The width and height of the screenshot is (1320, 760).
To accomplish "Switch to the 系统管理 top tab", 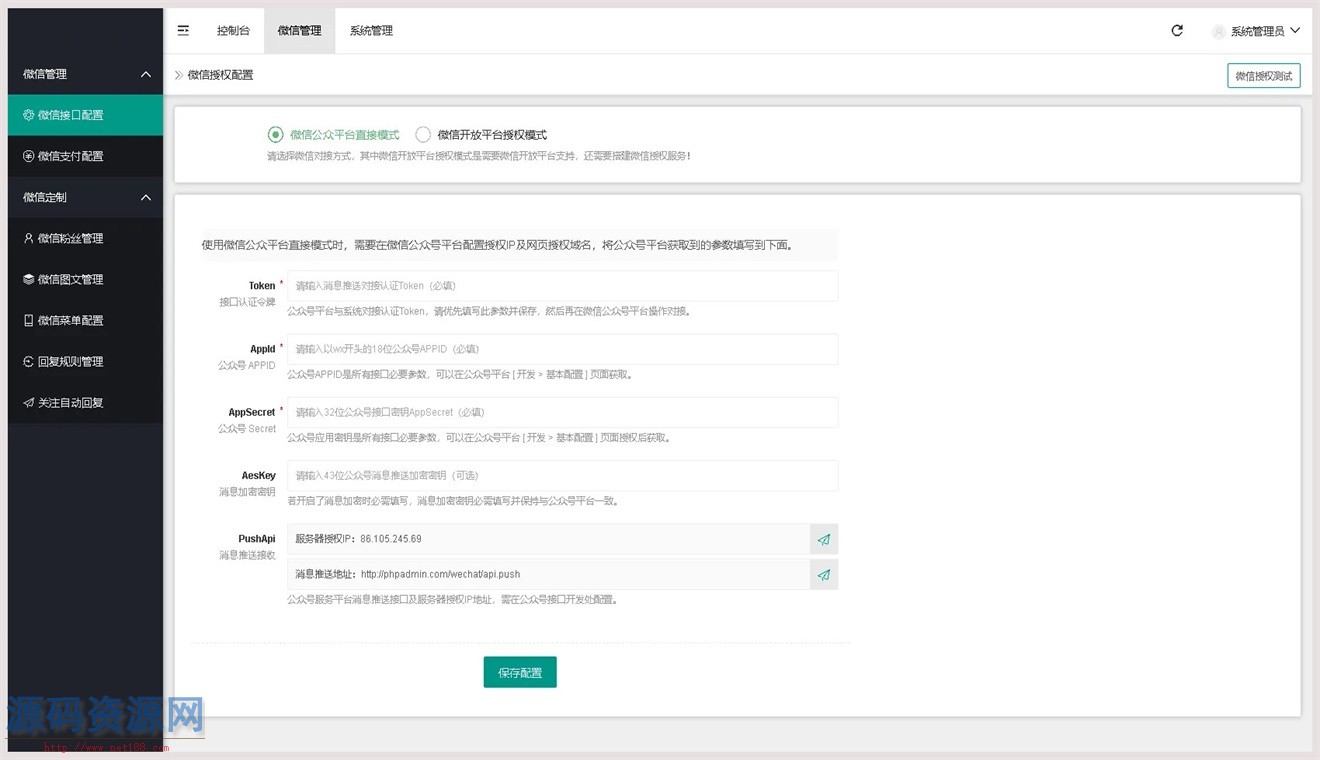I will tap(371, 31).
